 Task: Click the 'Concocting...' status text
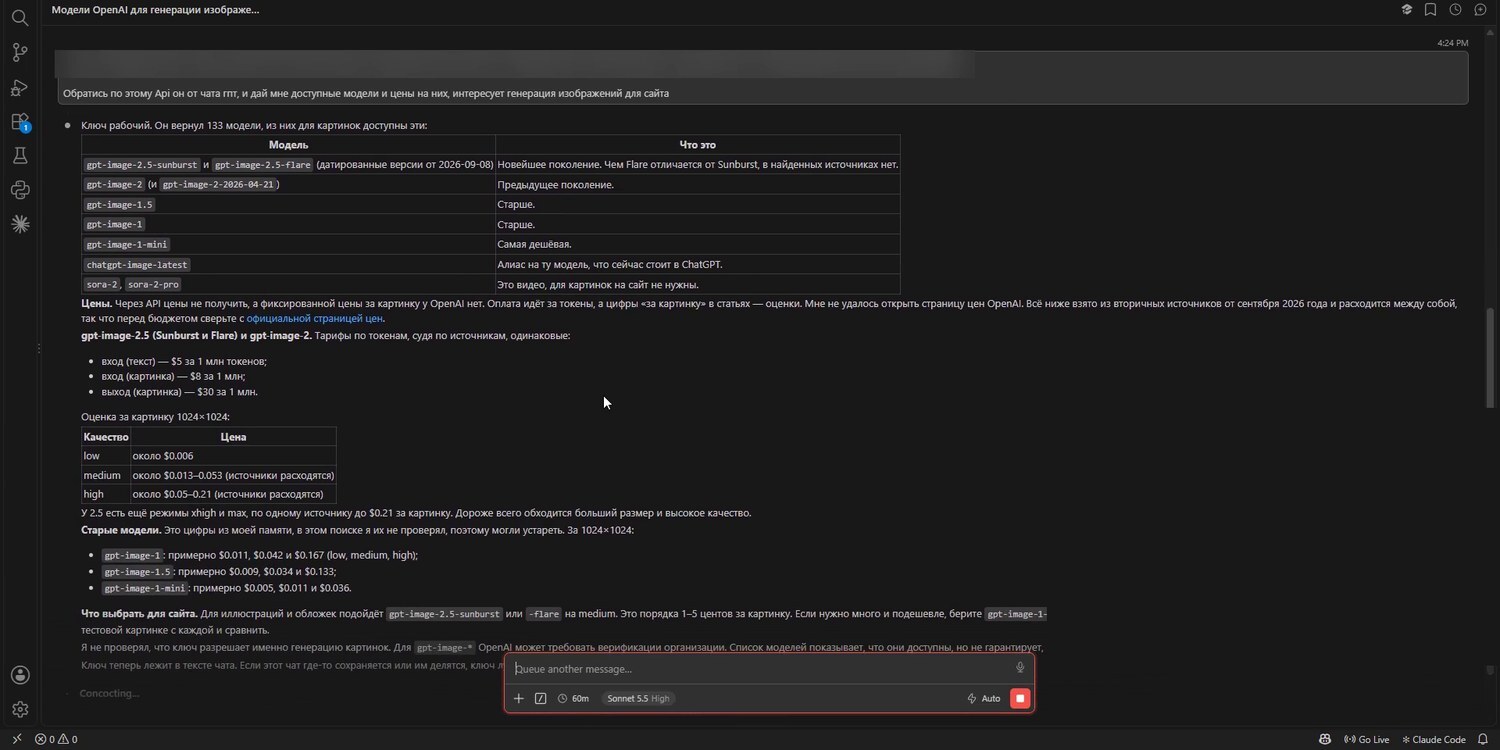coord(109,693)
